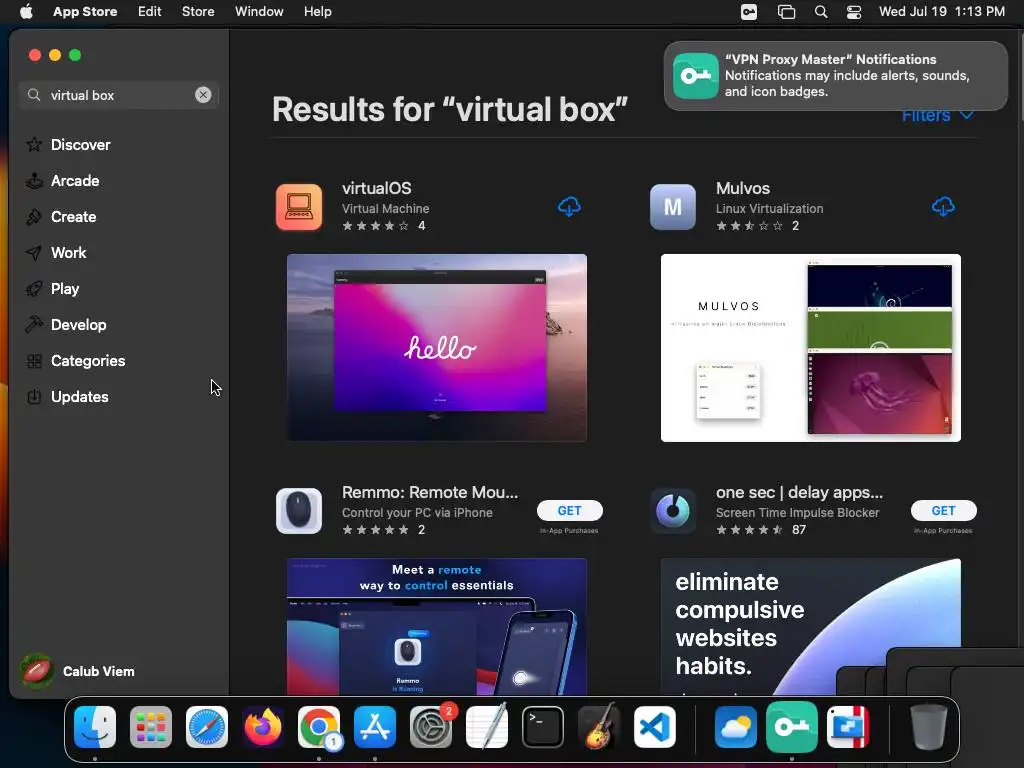
Task: Open VPN Proxy Master from Dock
Action: click(x=792, y=727)
